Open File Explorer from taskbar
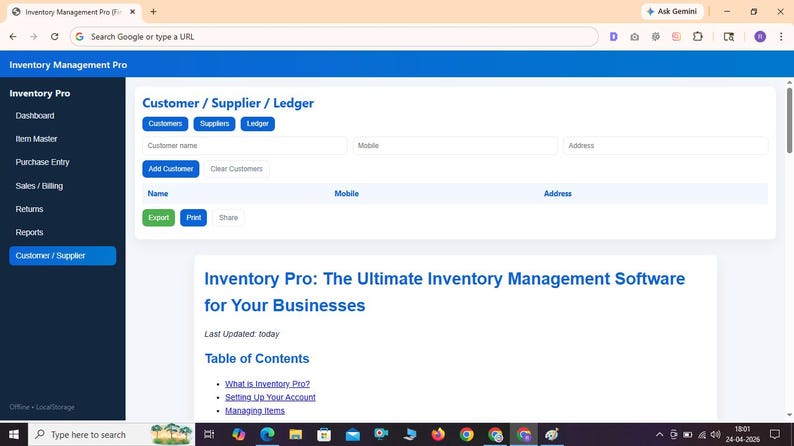Image resolution: width=794 pixels, height=446 pixels. point(296,434)
